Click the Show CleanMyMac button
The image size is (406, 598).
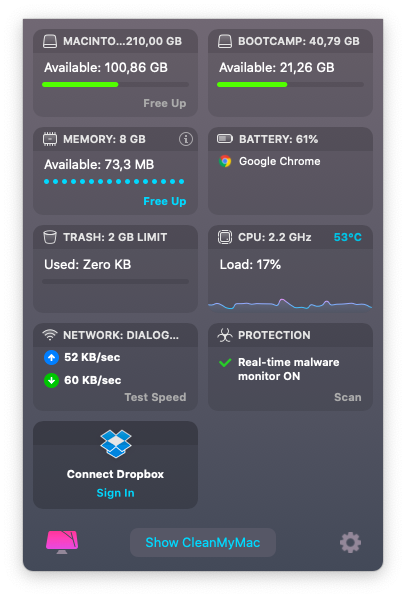click(203, 542)
